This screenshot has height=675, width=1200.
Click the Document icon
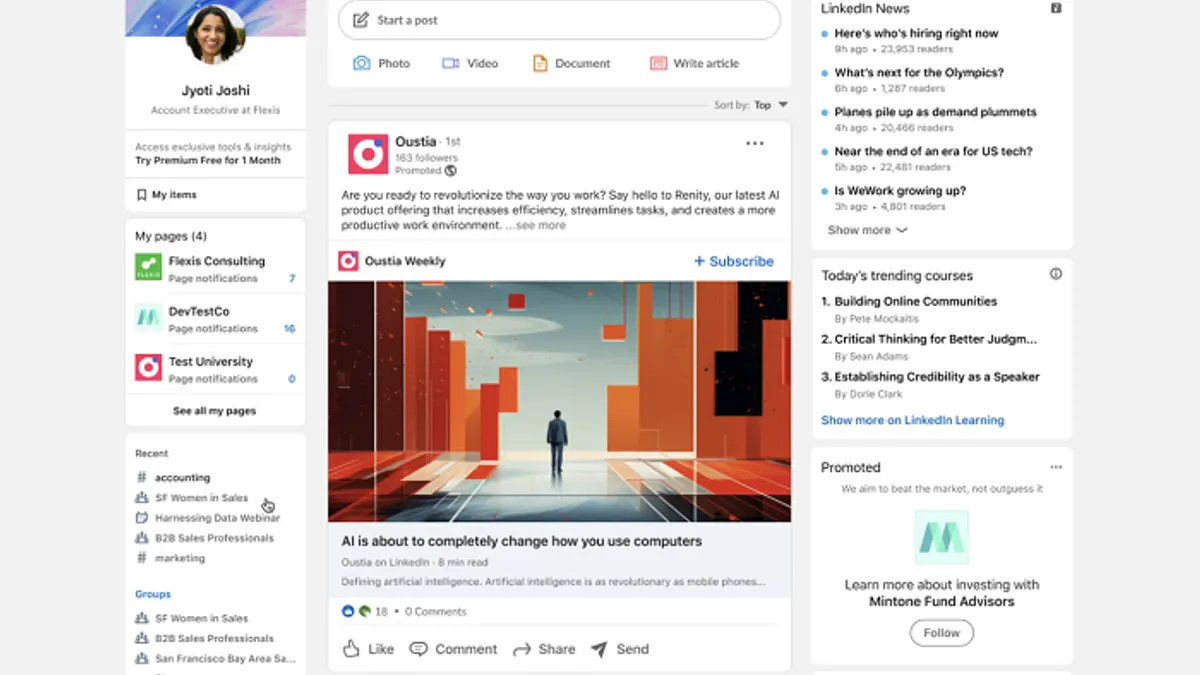(x=540, y=63)
